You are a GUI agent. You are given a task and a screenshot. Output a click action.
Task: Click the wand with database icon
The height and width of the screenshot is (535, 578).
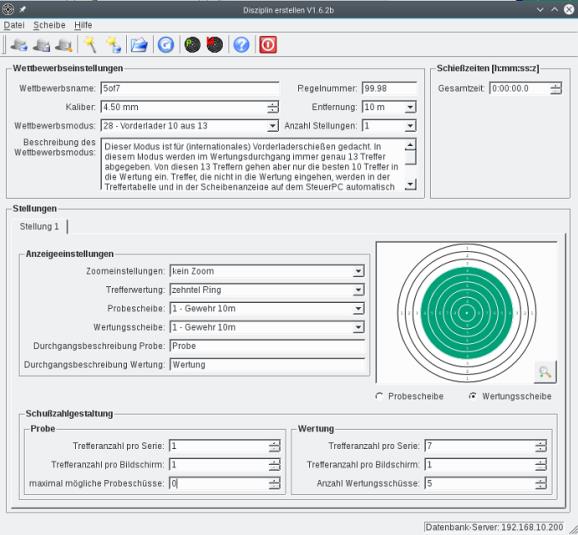point(113,45)
